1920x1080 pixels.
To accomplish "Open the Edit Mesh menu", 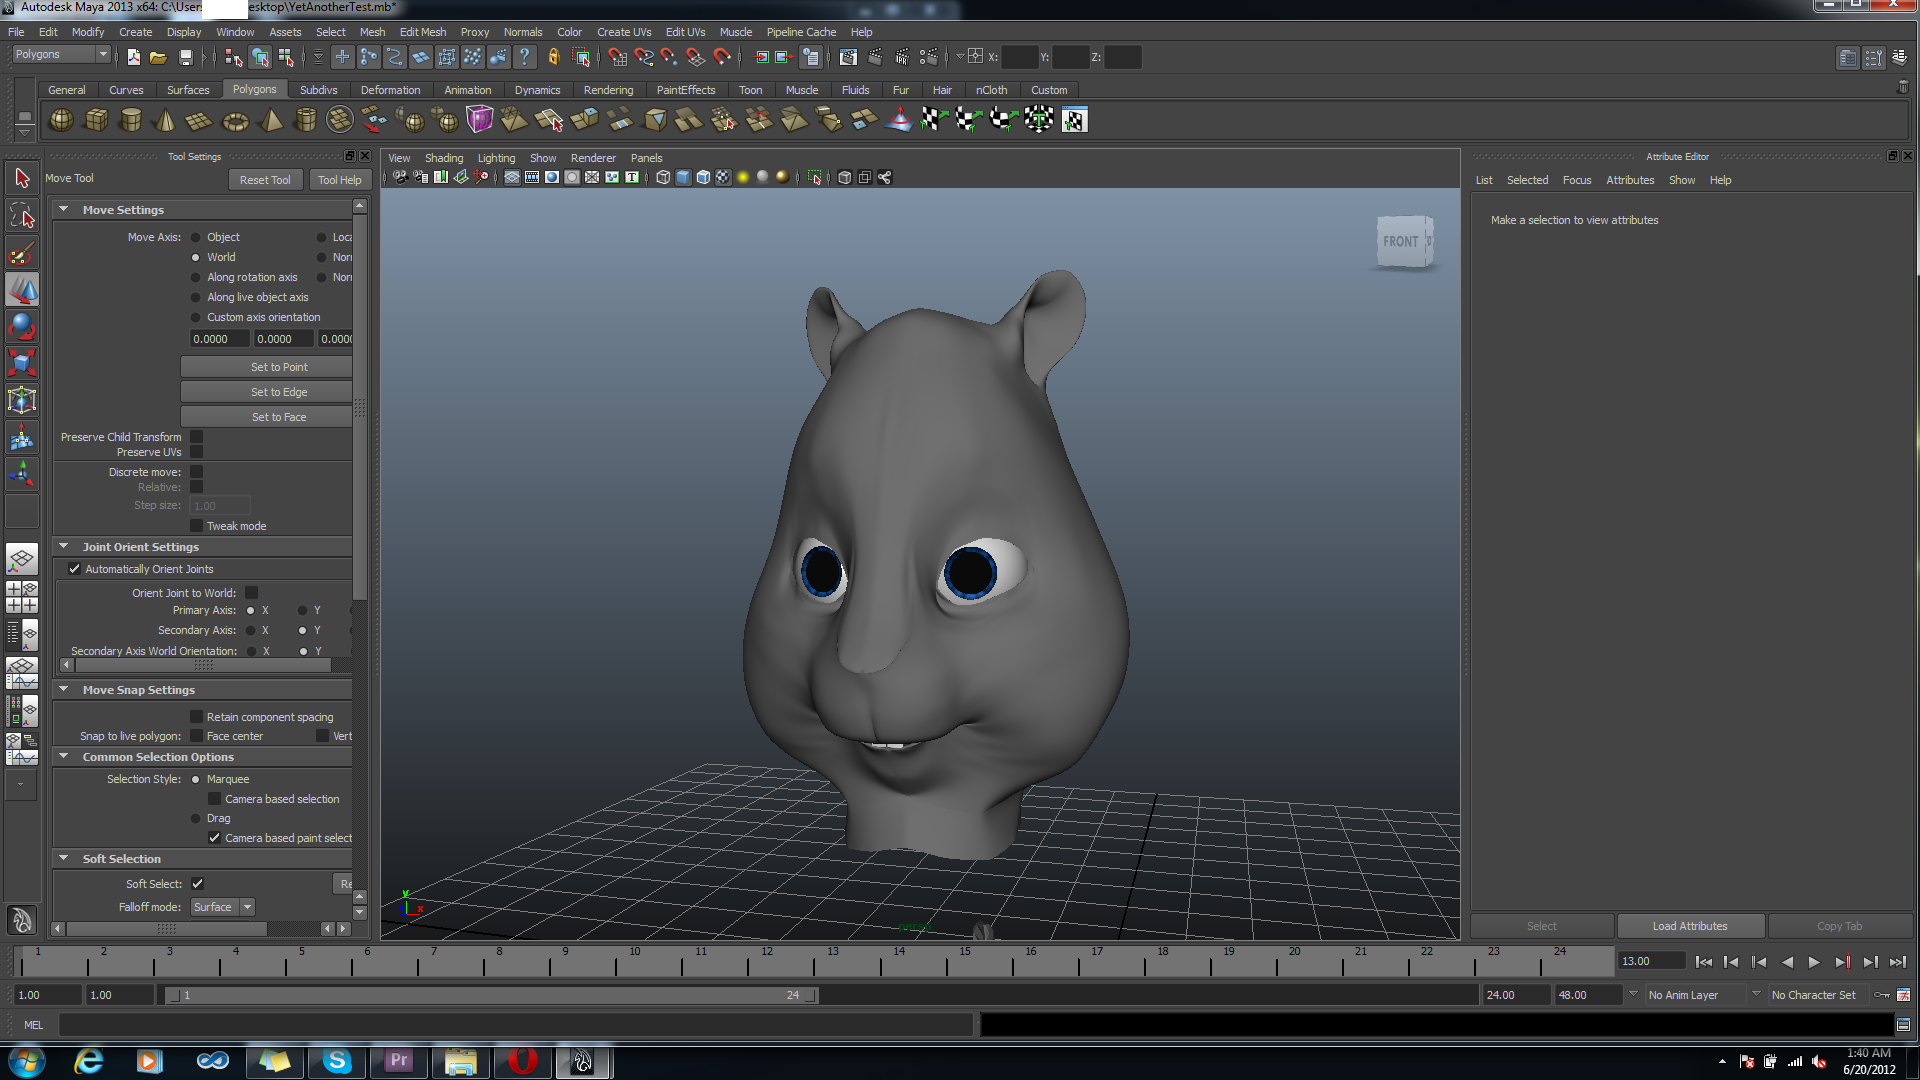I will pos(422,32).
